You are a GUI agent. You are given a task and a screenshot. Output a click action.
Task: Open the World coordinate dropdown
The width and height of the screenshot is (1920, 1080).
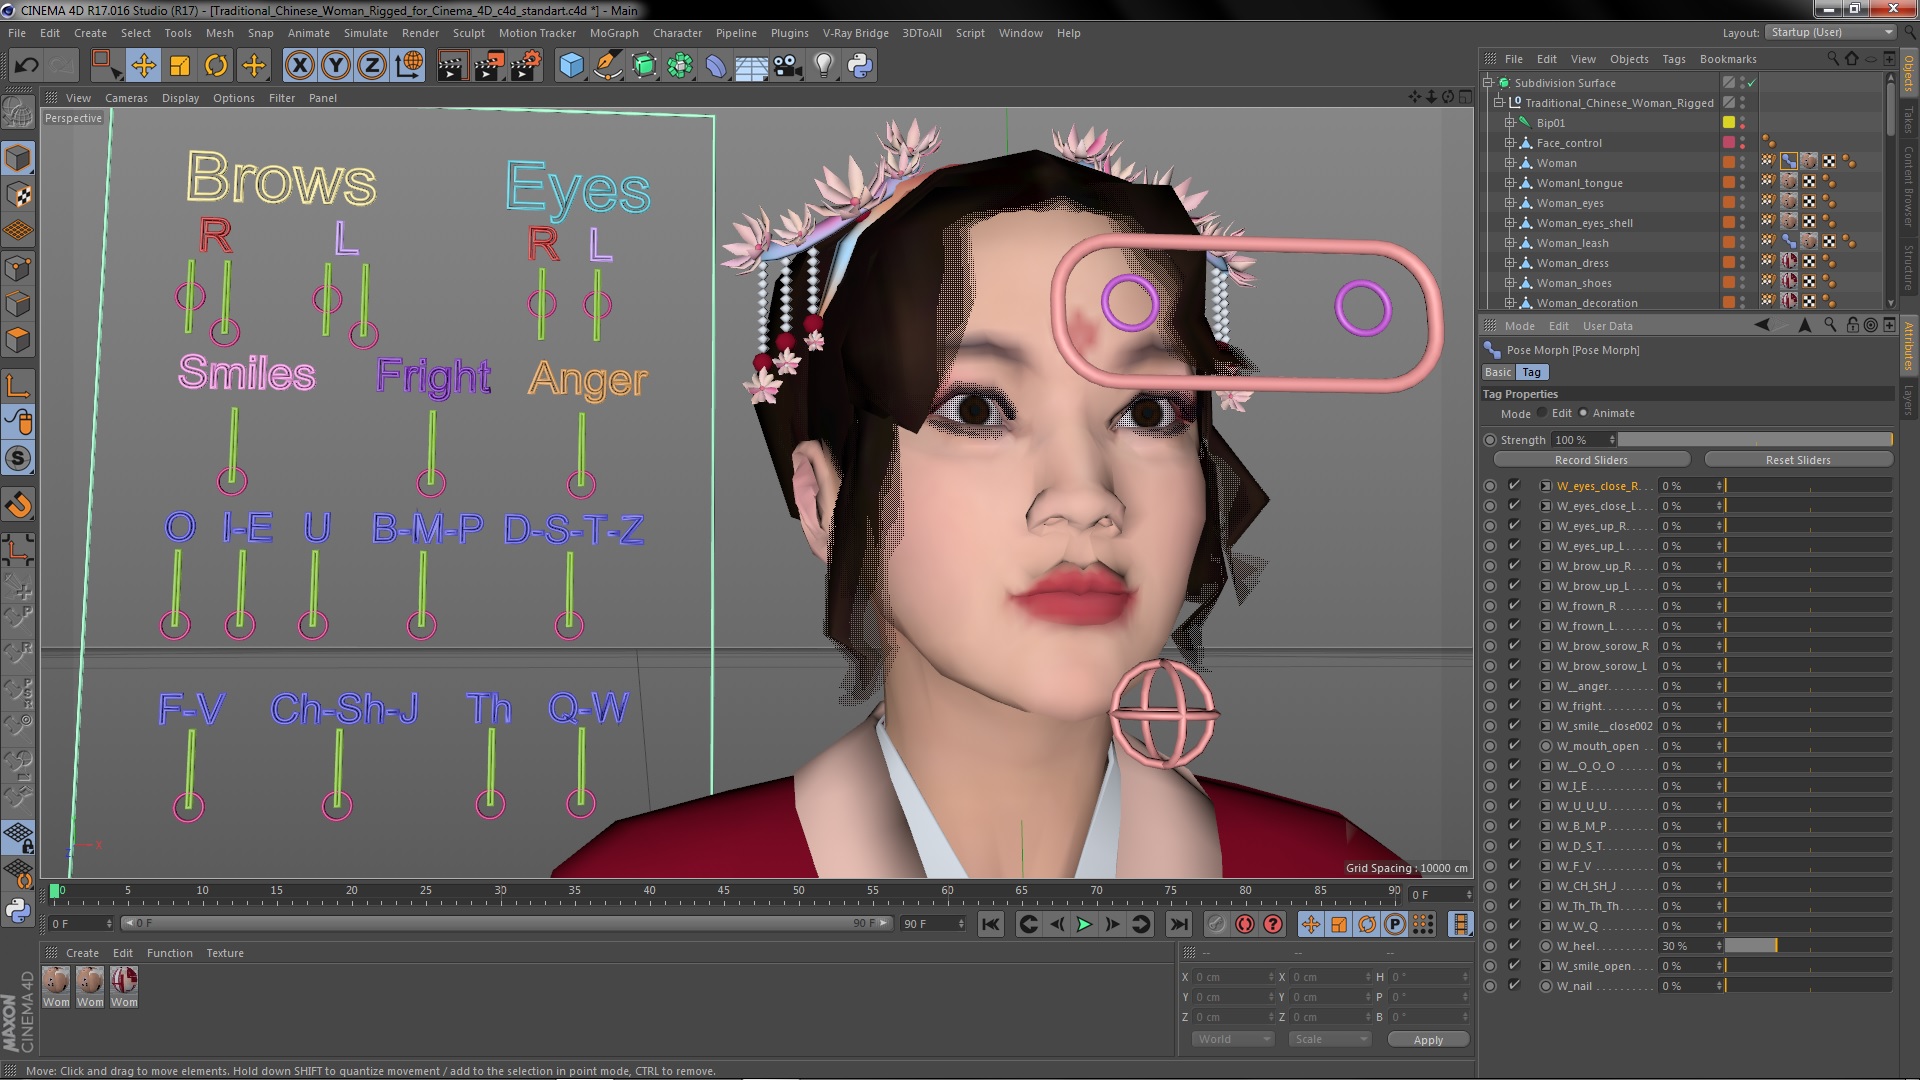click(x=1232, y=1039)
